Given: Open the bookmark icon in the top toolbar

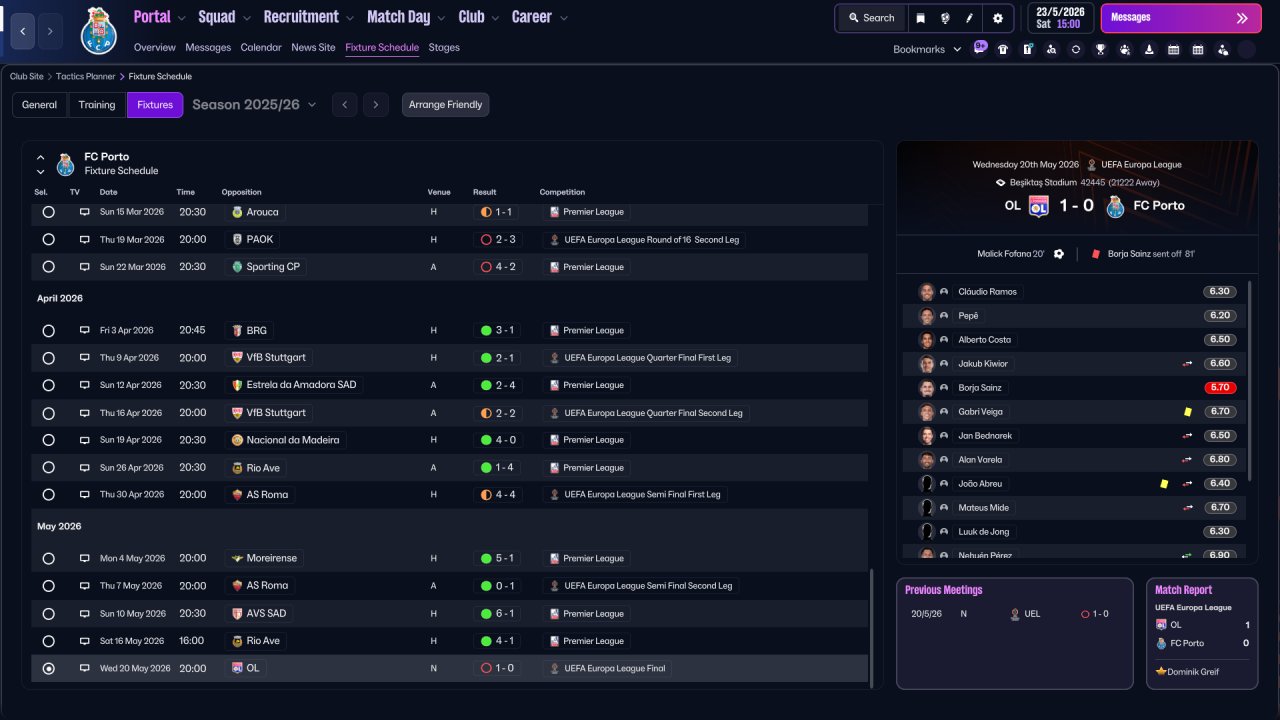Looking at the screenshot, I should pos(920,18).
